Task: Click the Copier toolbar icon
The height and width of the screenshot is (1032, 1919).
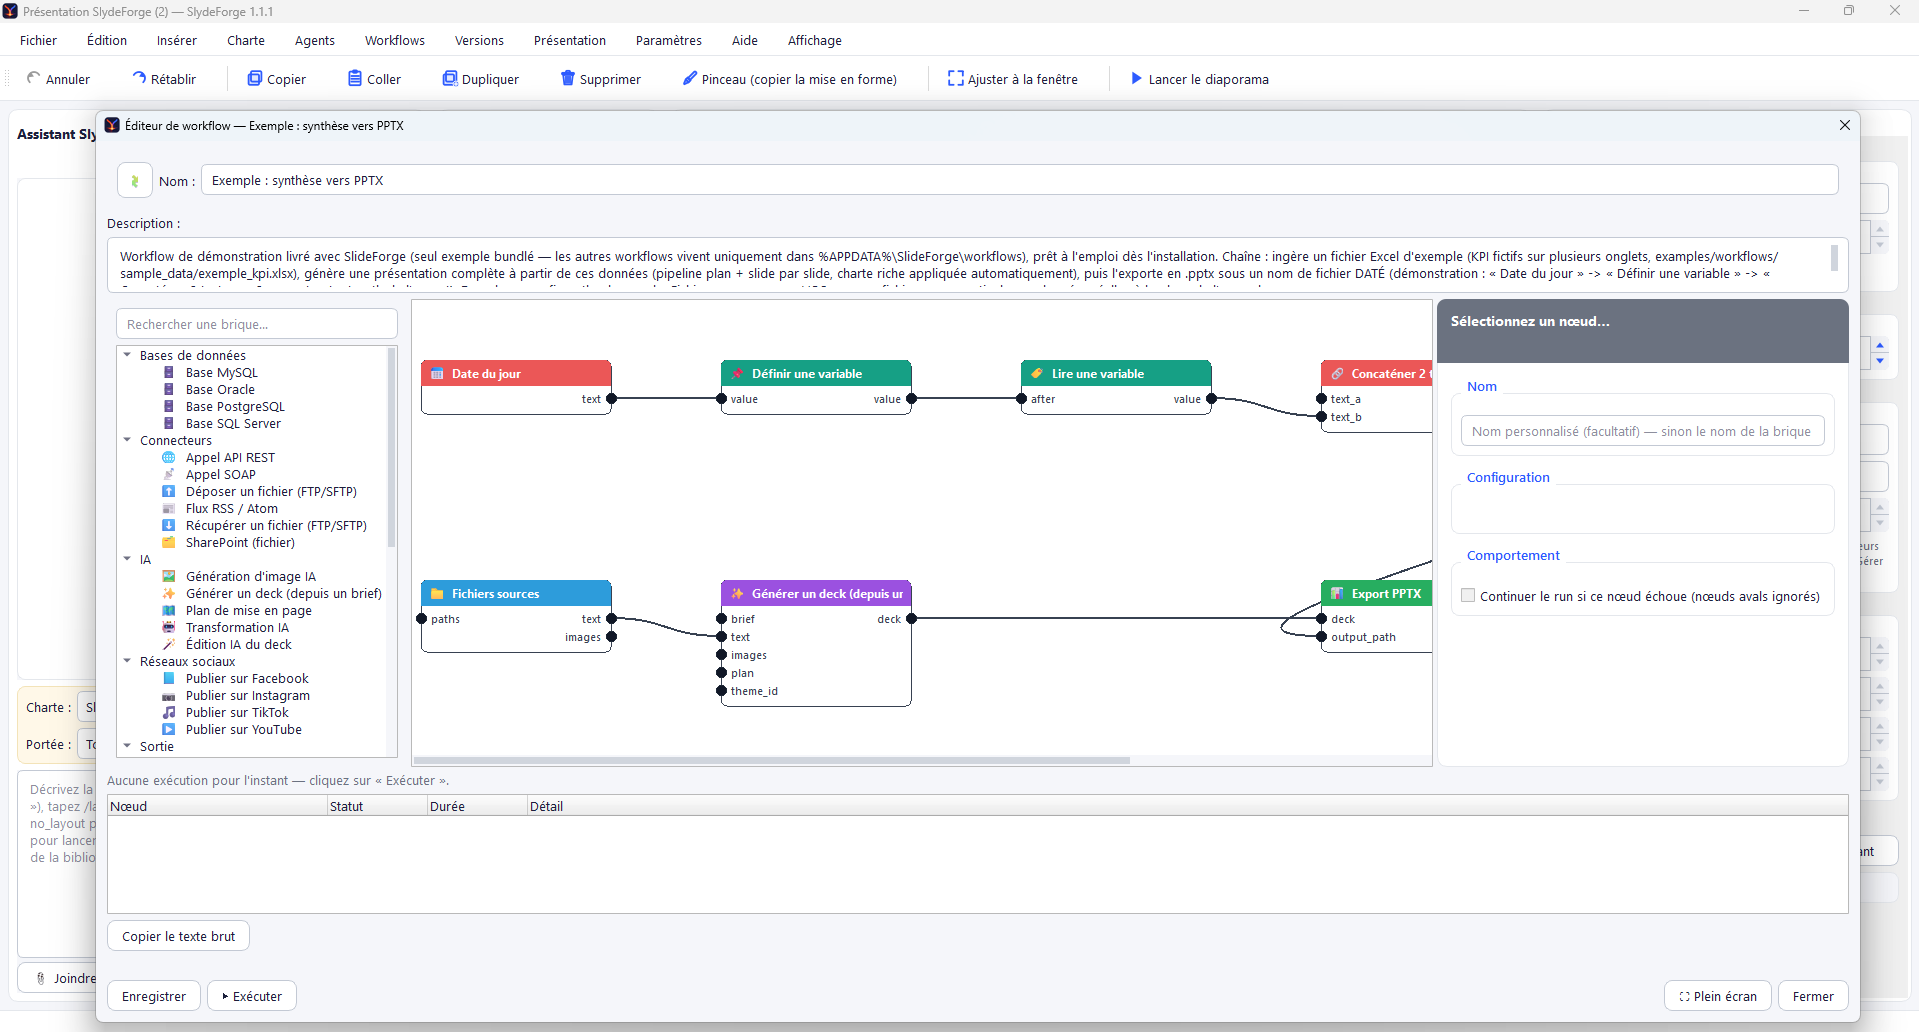Action: coord(255,78)
